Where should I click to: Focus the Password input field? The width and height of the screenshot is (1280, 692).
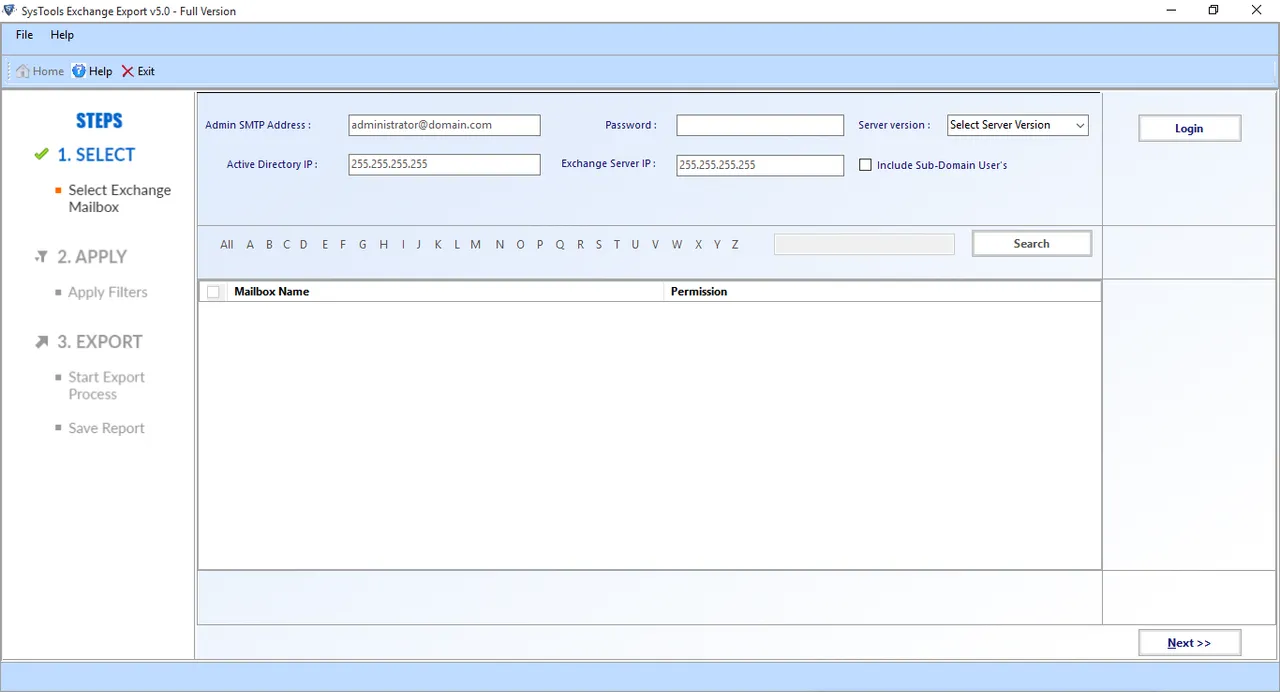click(760, 125)
